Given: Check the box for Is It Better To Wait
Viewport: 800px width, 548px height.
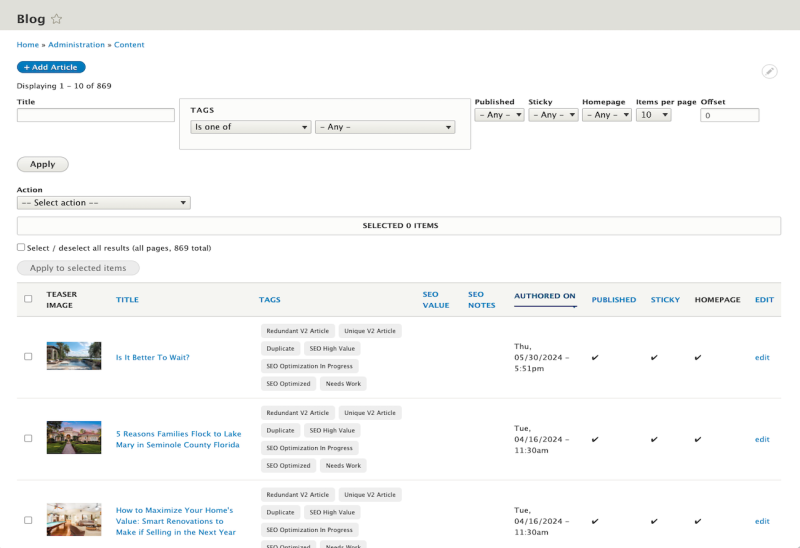Looking at the screenshot, I should click(x=28, y=357).
